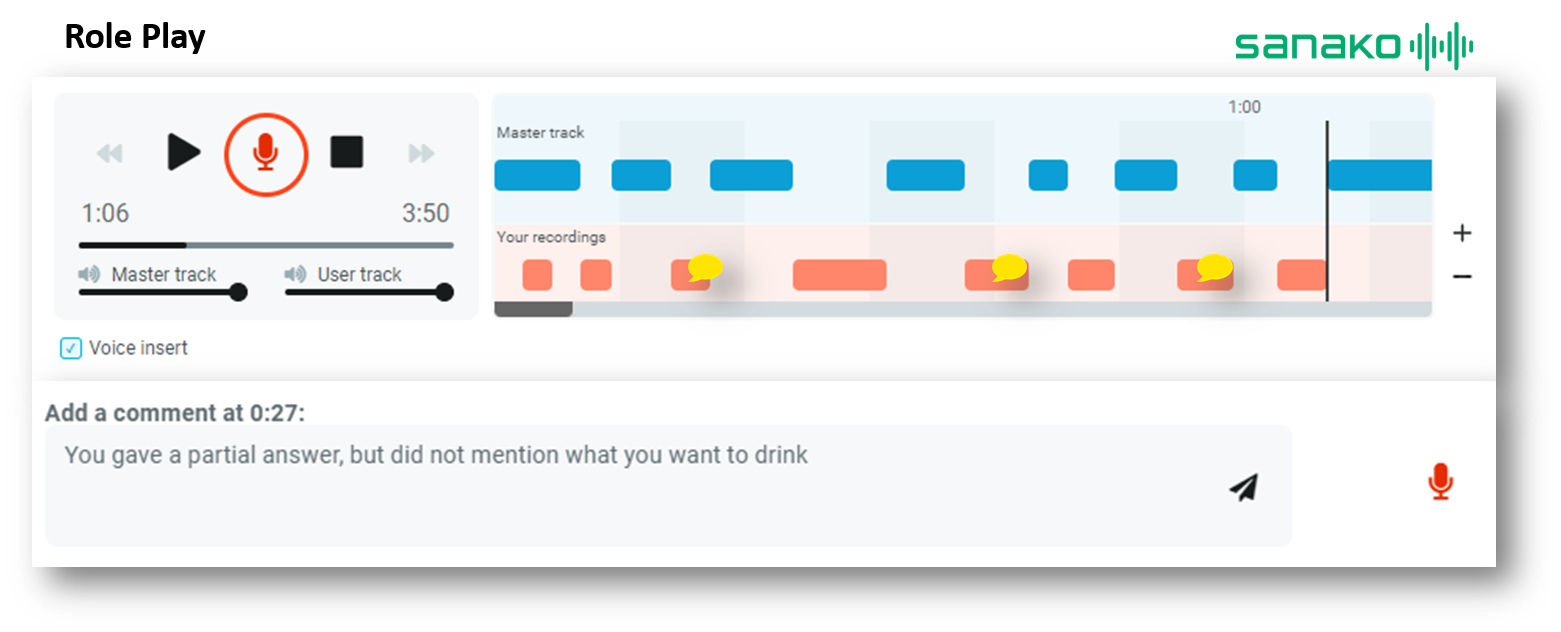Zoom in the timeline with the plus
Screen dimensions: 1561x632
[1462, 233]
